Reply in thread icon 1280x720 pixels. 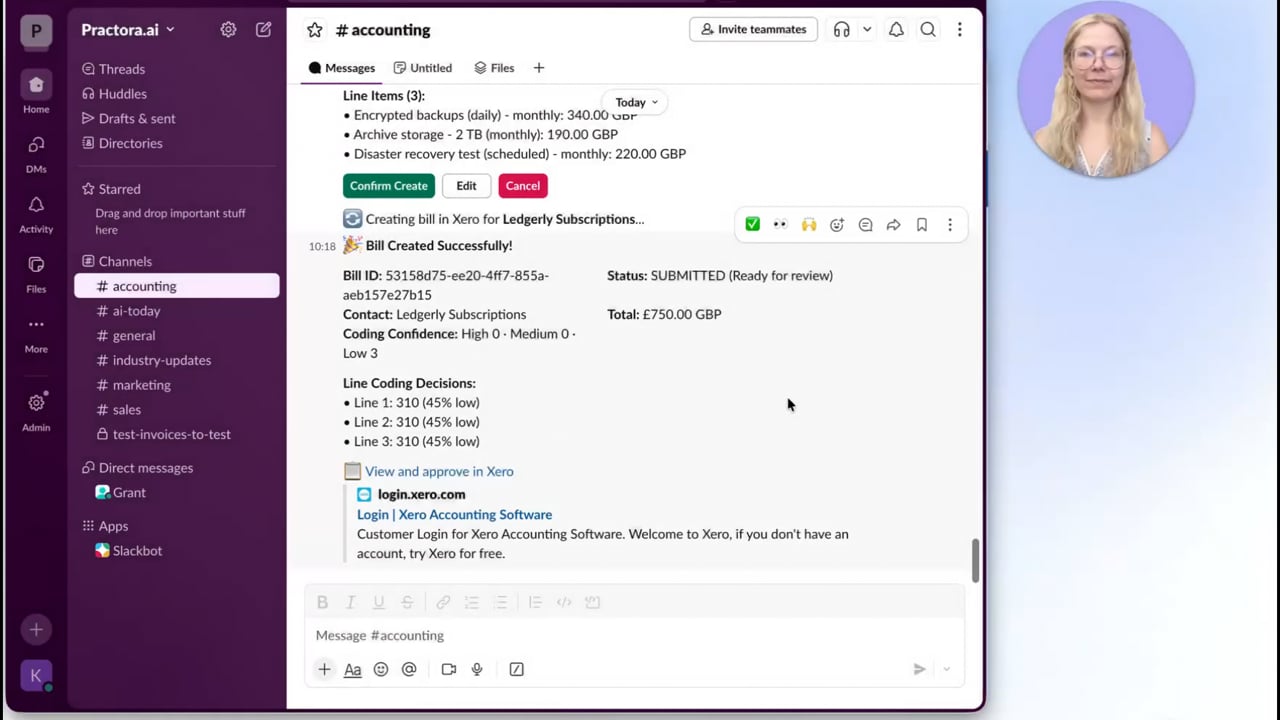click(x=865, y=225)
